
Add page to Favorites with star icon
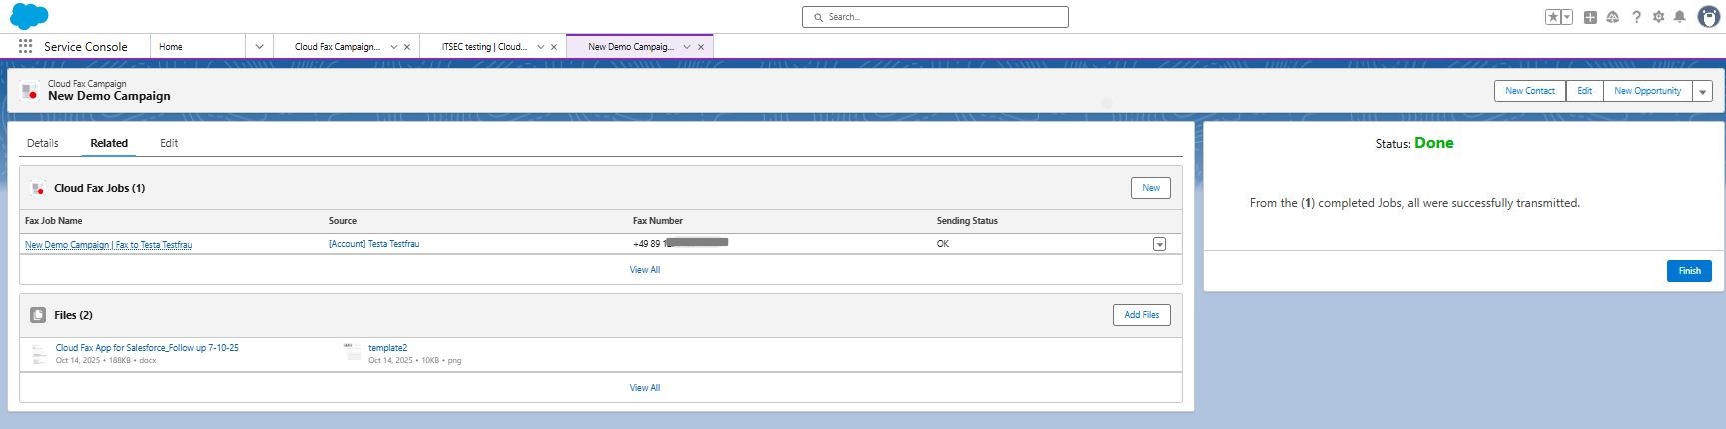1553,17
